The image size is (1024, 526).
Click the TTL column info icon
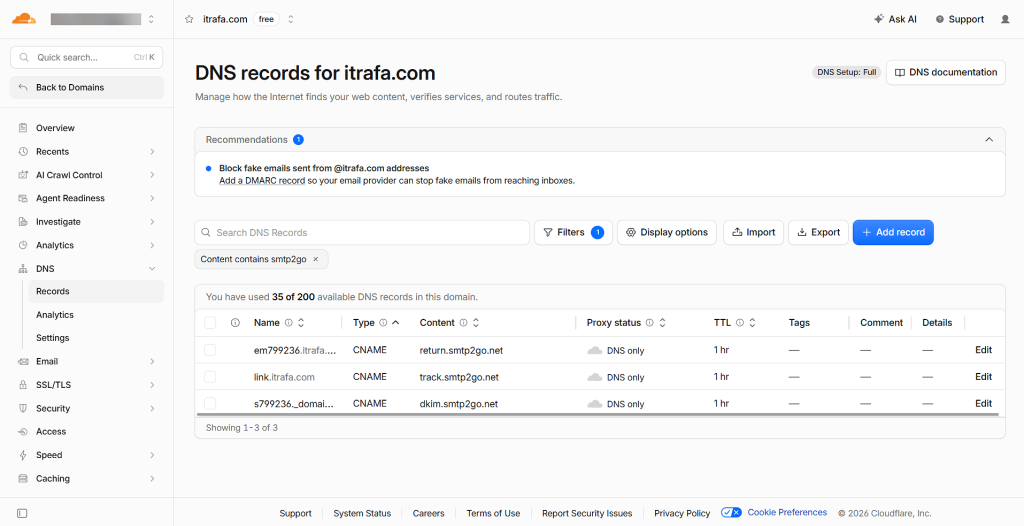[x=740, y=323]
